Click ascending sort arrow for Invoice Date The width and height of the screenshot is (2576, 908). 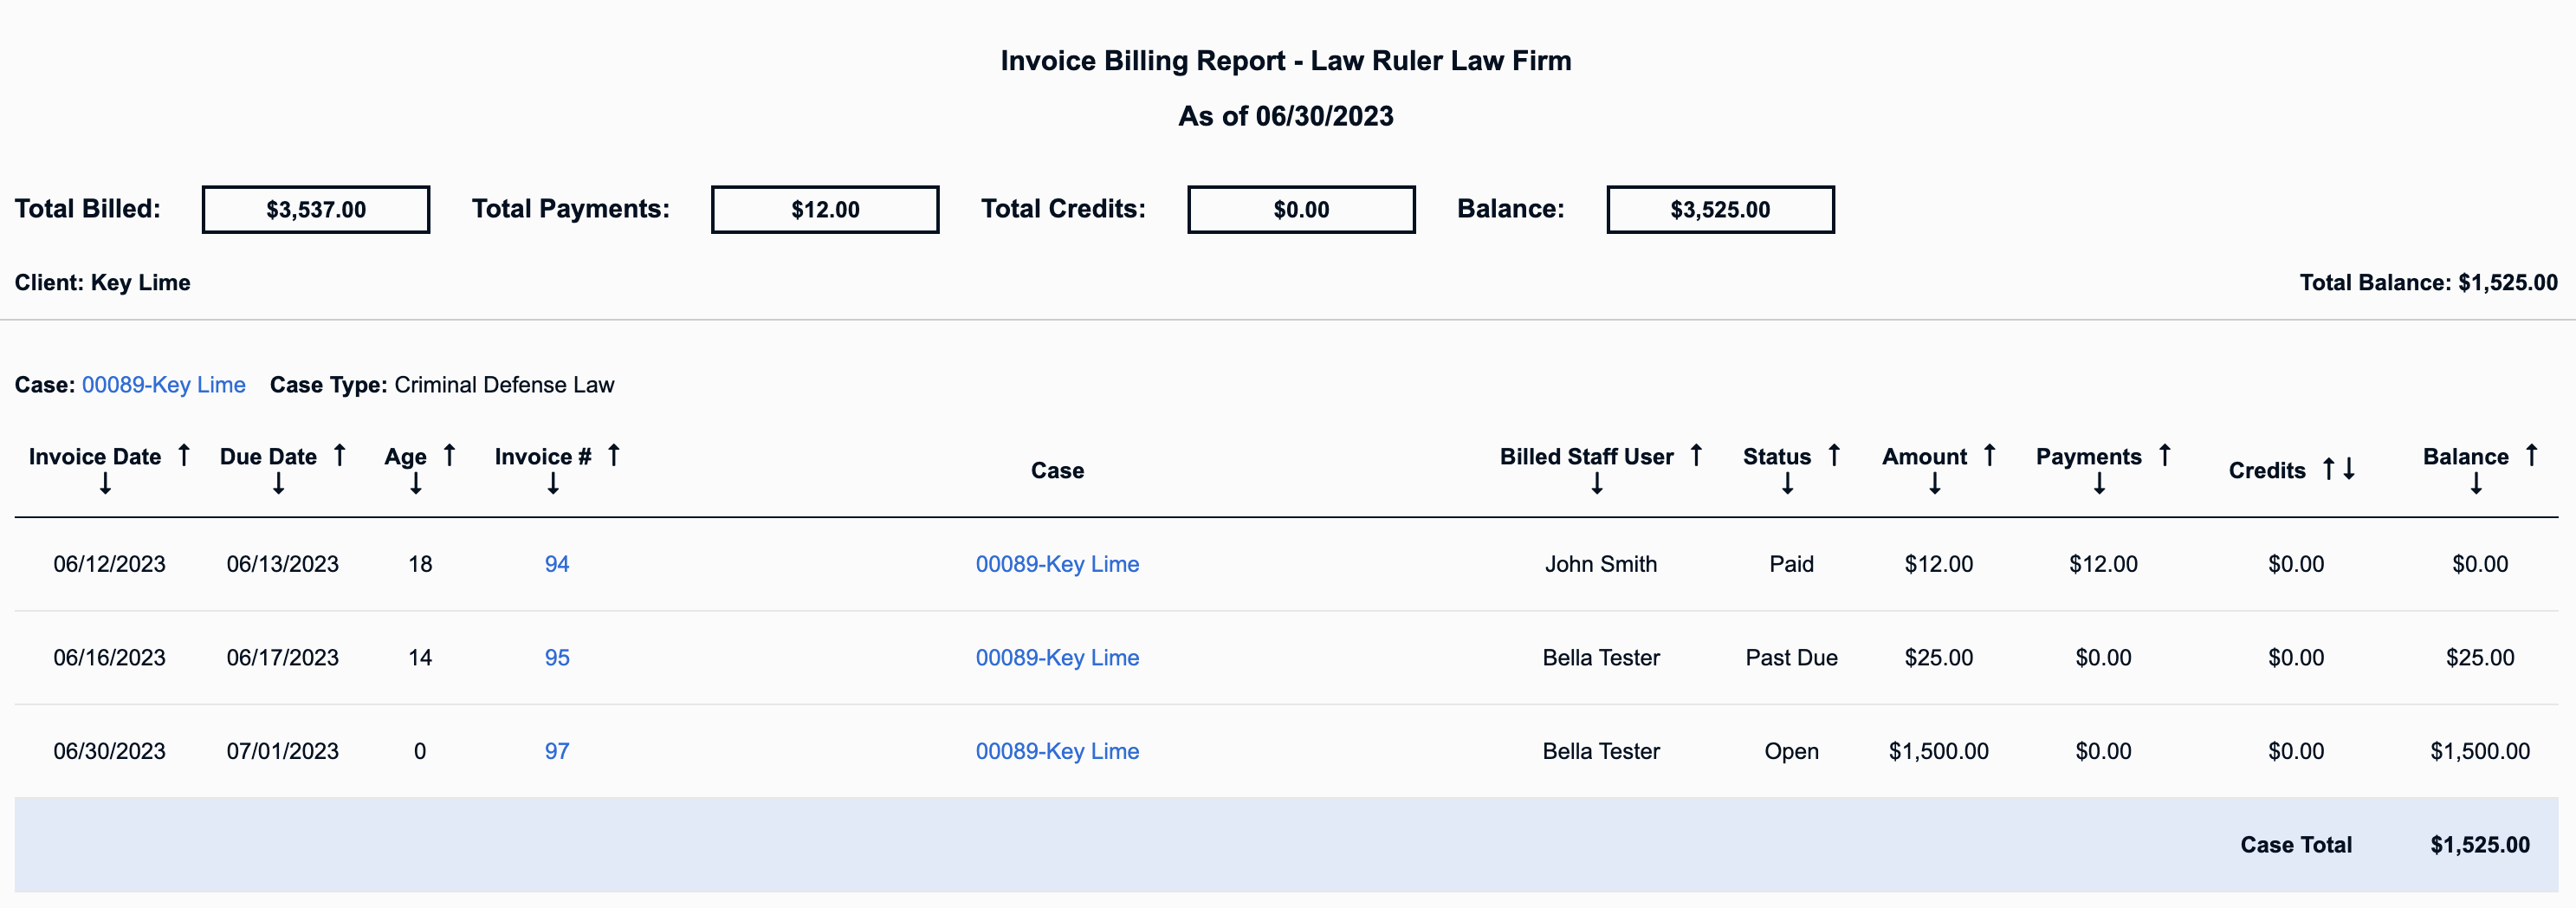[184, 455]
